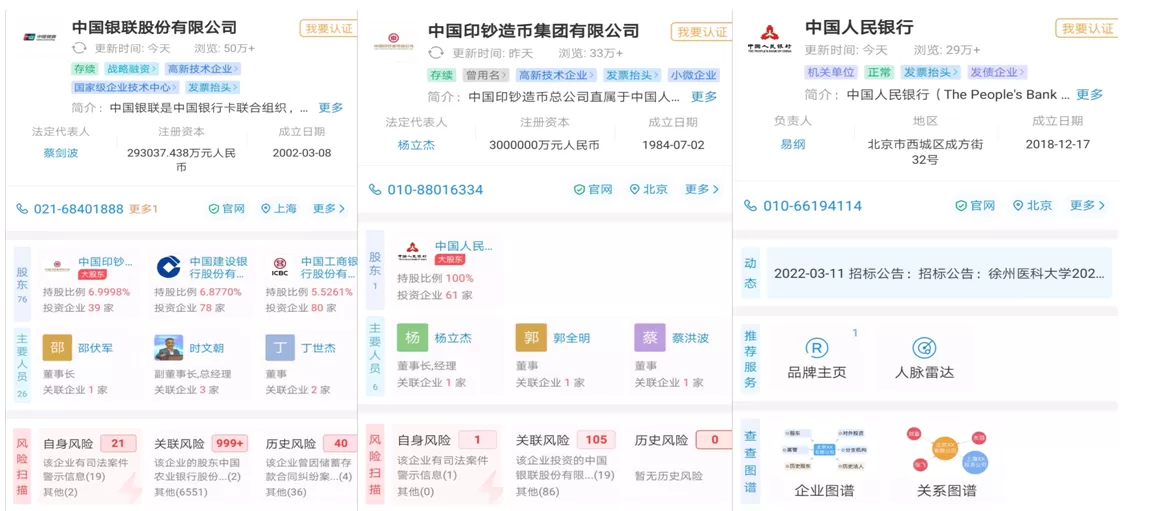The width and height of the screenshot is (1156, 511).
Task: Open Banknote Printing 关联风险 105 item
Action: point(564,465)
